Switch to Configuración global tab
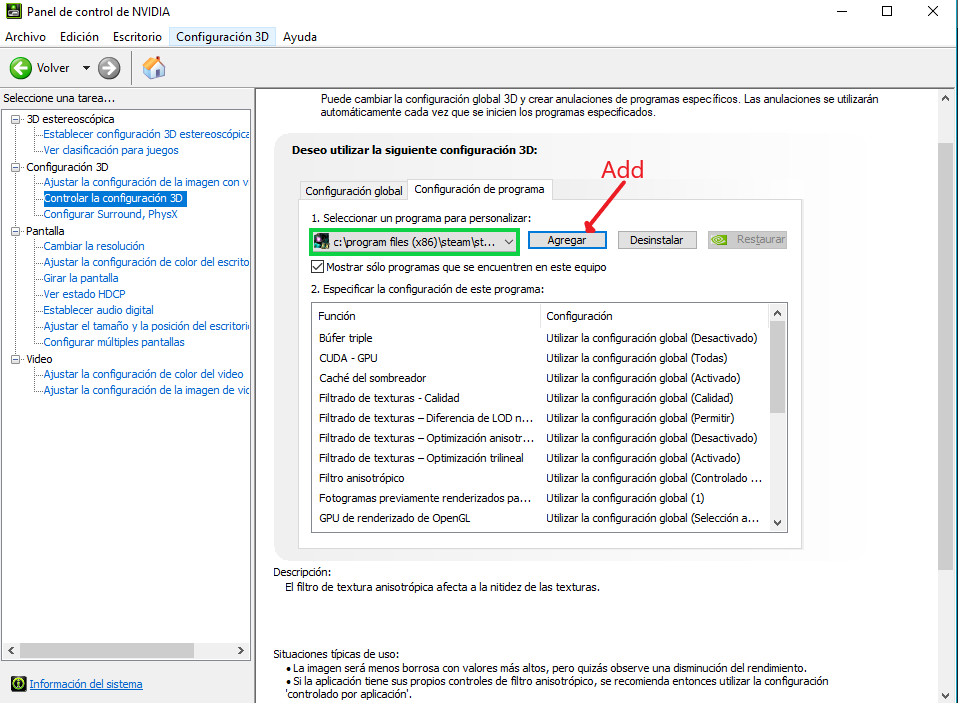 point(354,191)
